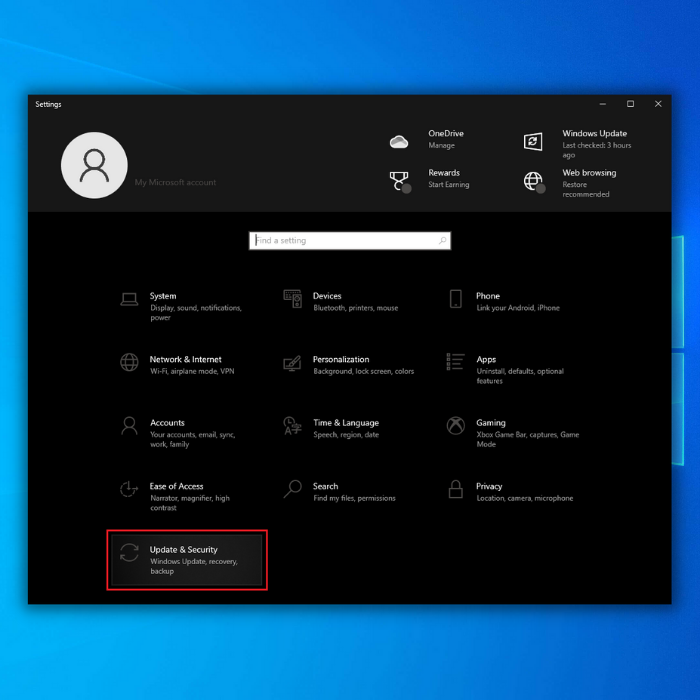Screen dimensions: 700x700
Task: Open the Ease of Access icon
Action: 129,489
